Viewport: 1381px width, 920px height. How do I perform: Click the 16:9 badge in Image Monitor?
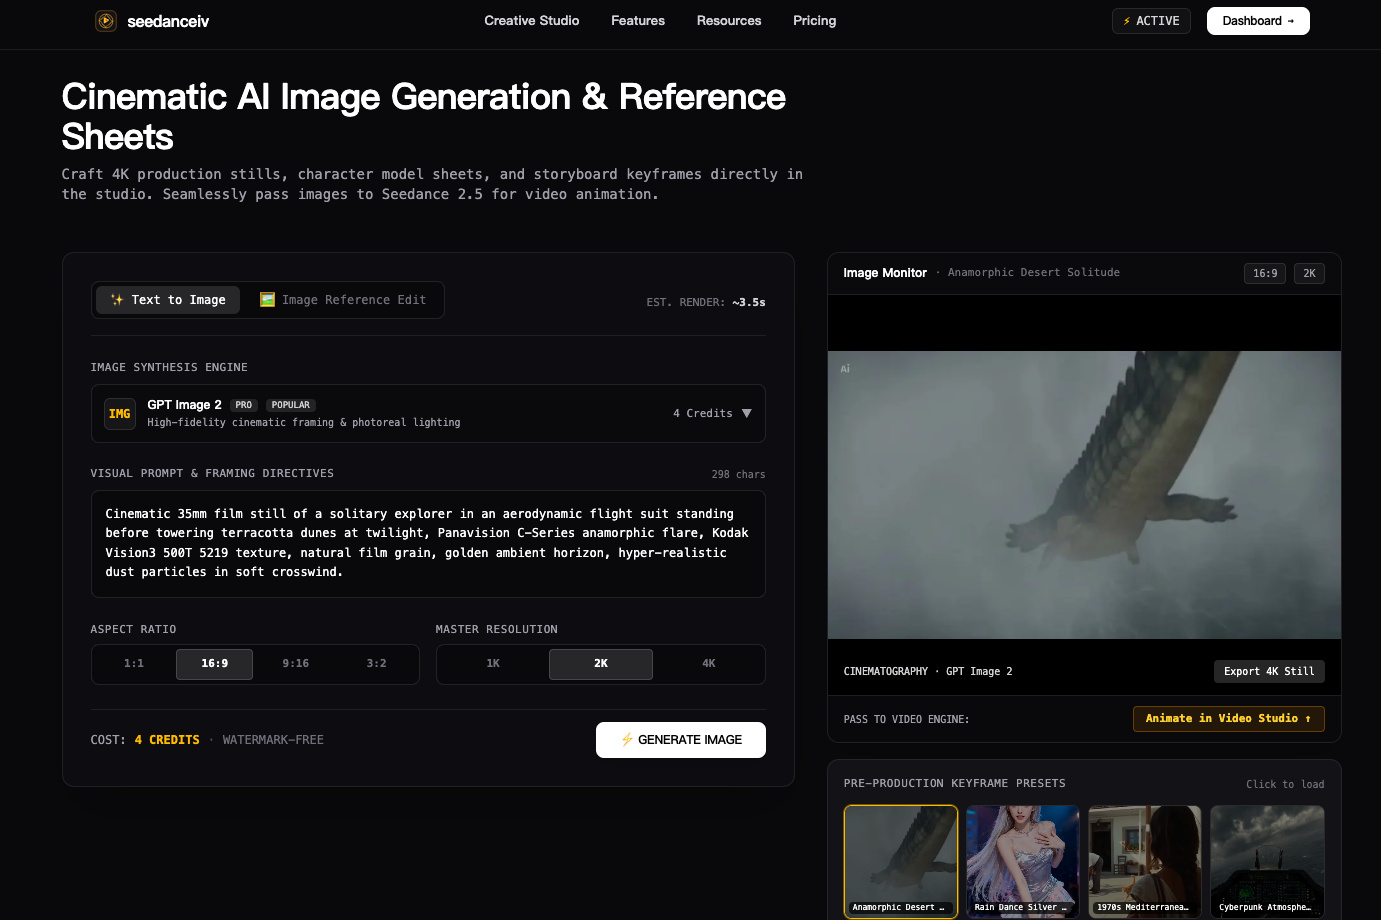pos(1265,274)
